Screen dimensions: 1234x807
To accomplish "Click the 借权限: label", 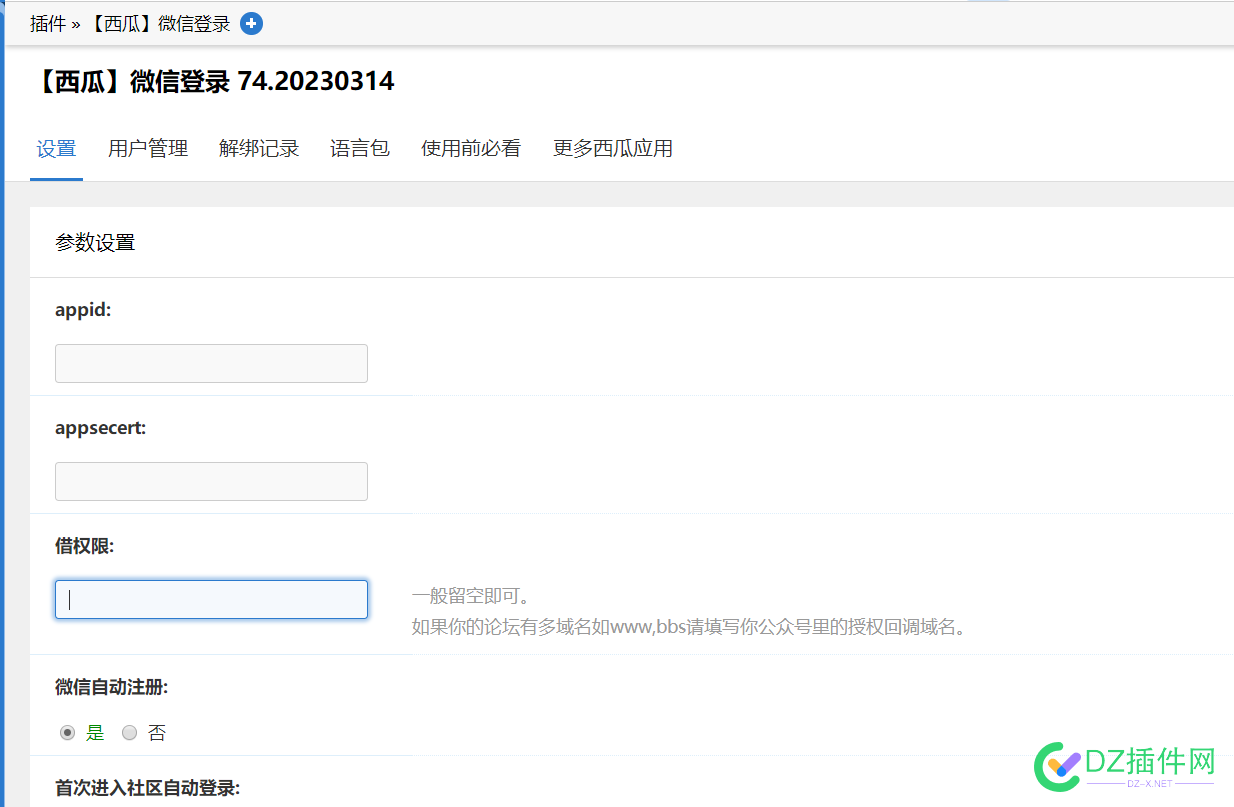I will coord(85,546).
